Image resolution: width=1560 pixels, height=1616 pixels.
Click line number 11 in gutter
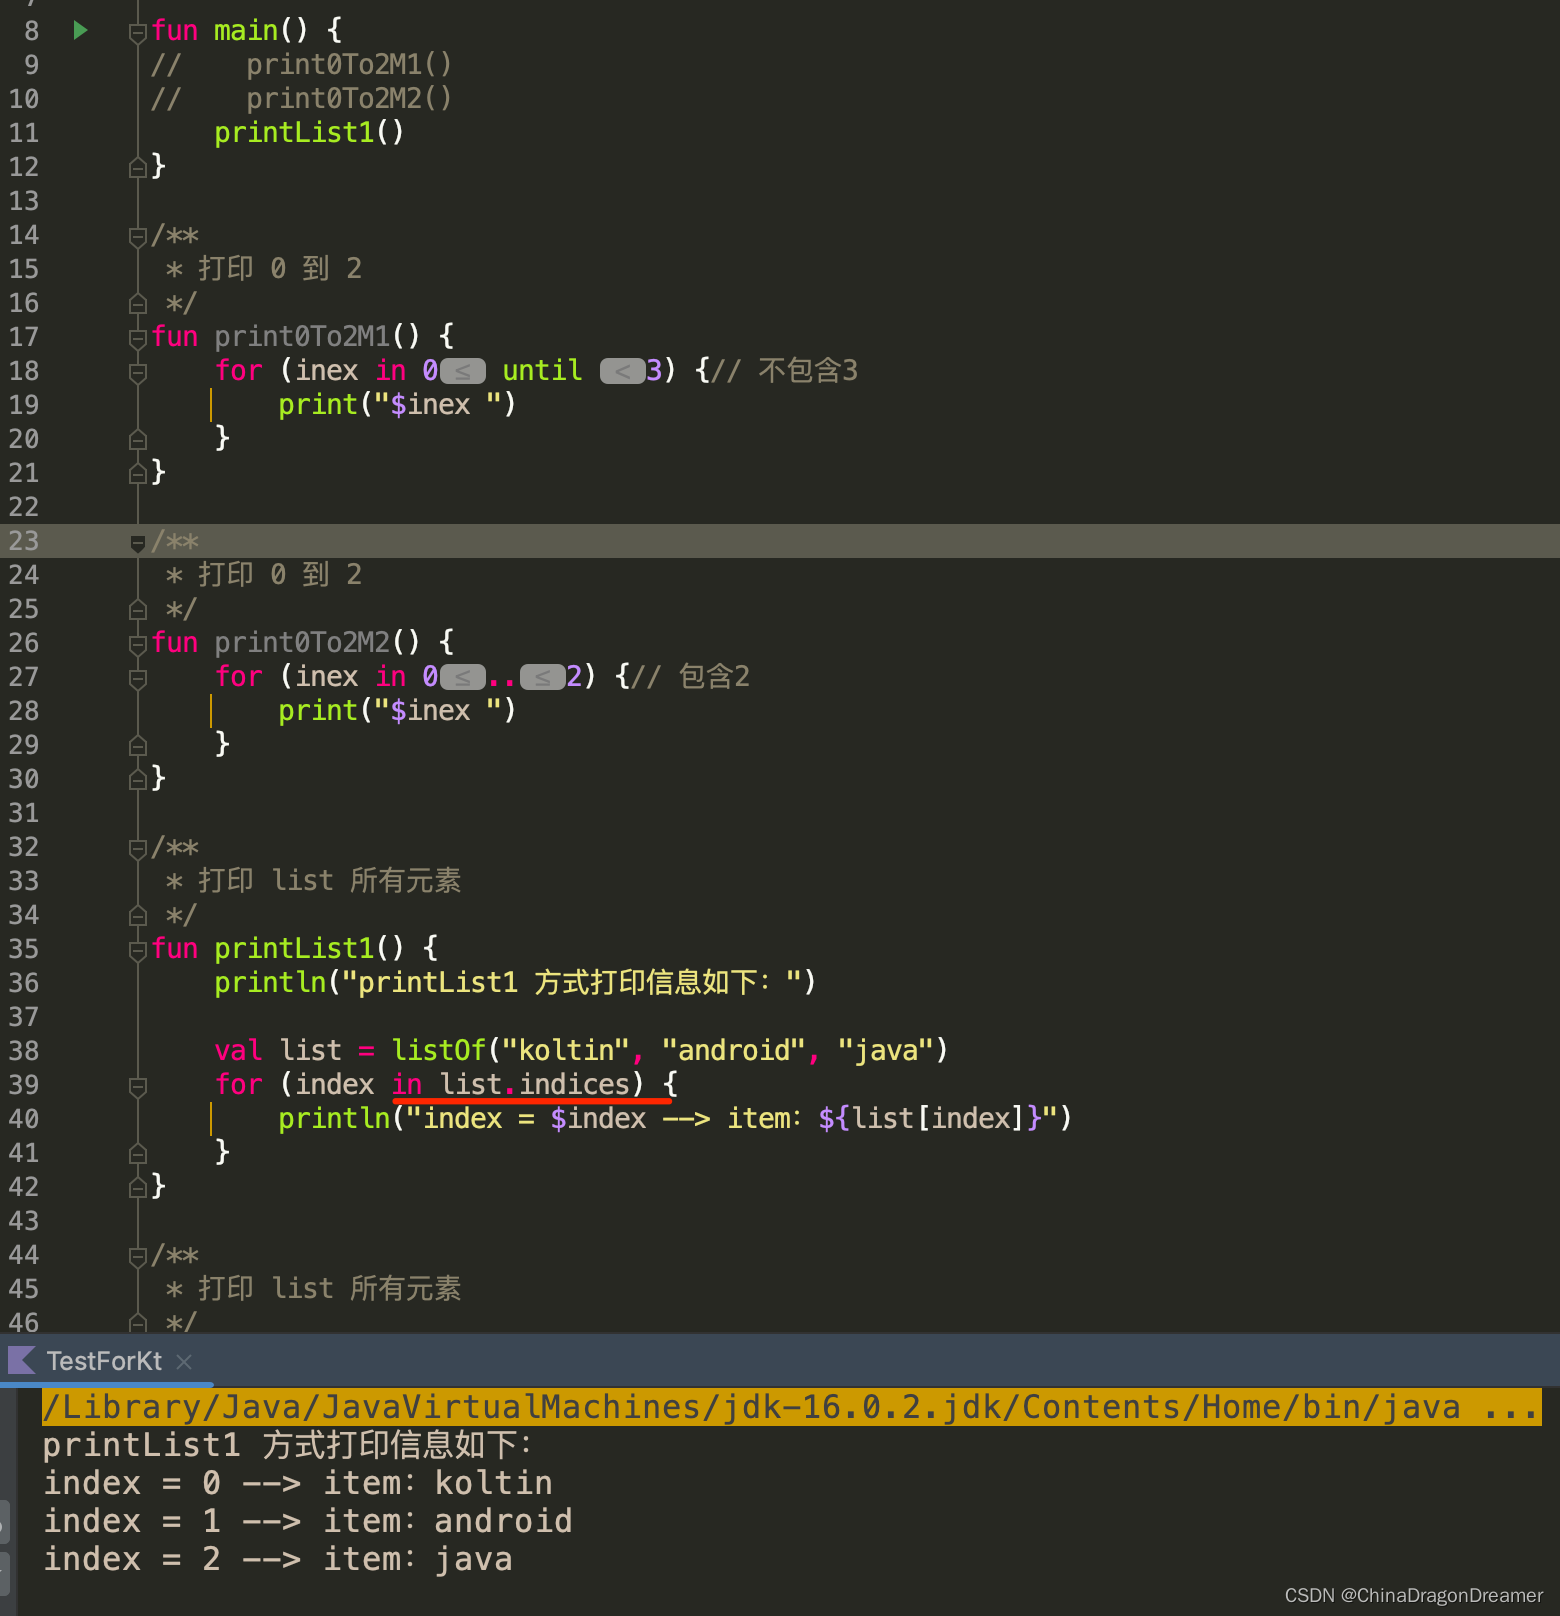click(x=23, y=133)
